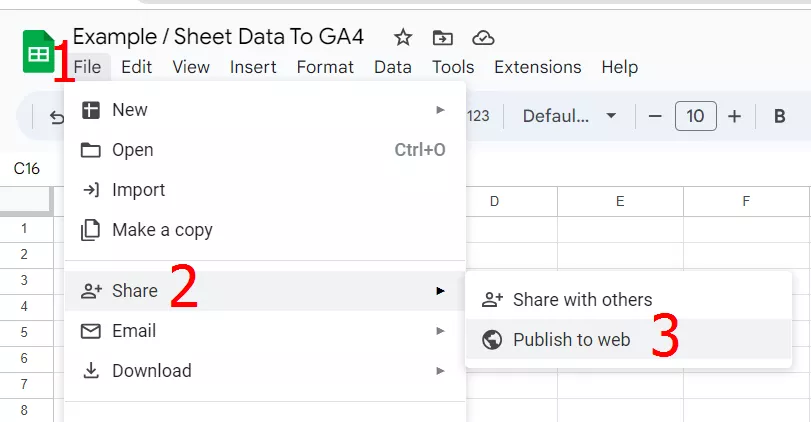This screenshot has height=422, width=811.
Task: Click the undo arrow in toolbar
Action: (x=56, y=117)
